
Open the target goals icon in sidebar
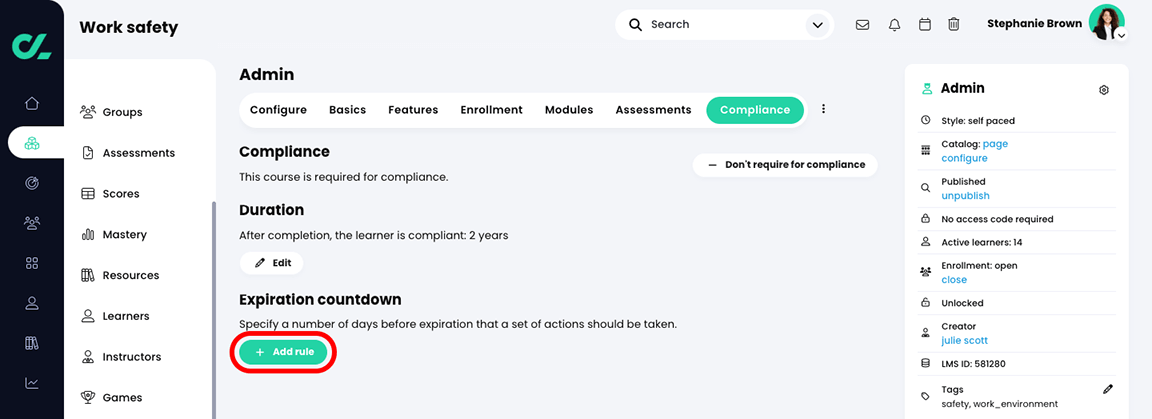pyautogui.click(x=32, y=183)
